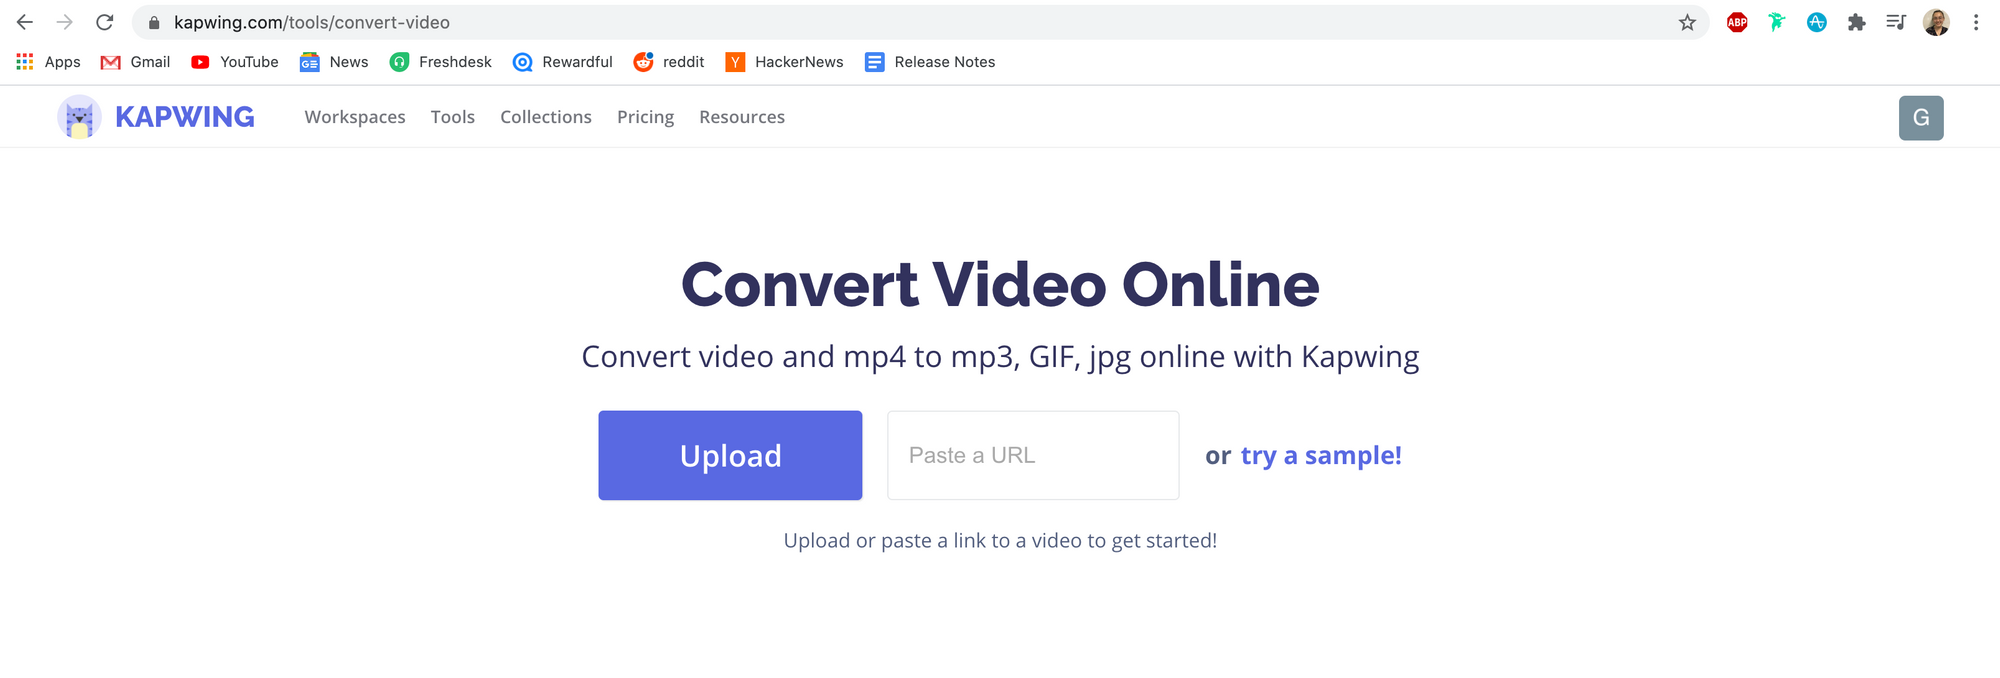Open the Rewardful bookmark

563,62
